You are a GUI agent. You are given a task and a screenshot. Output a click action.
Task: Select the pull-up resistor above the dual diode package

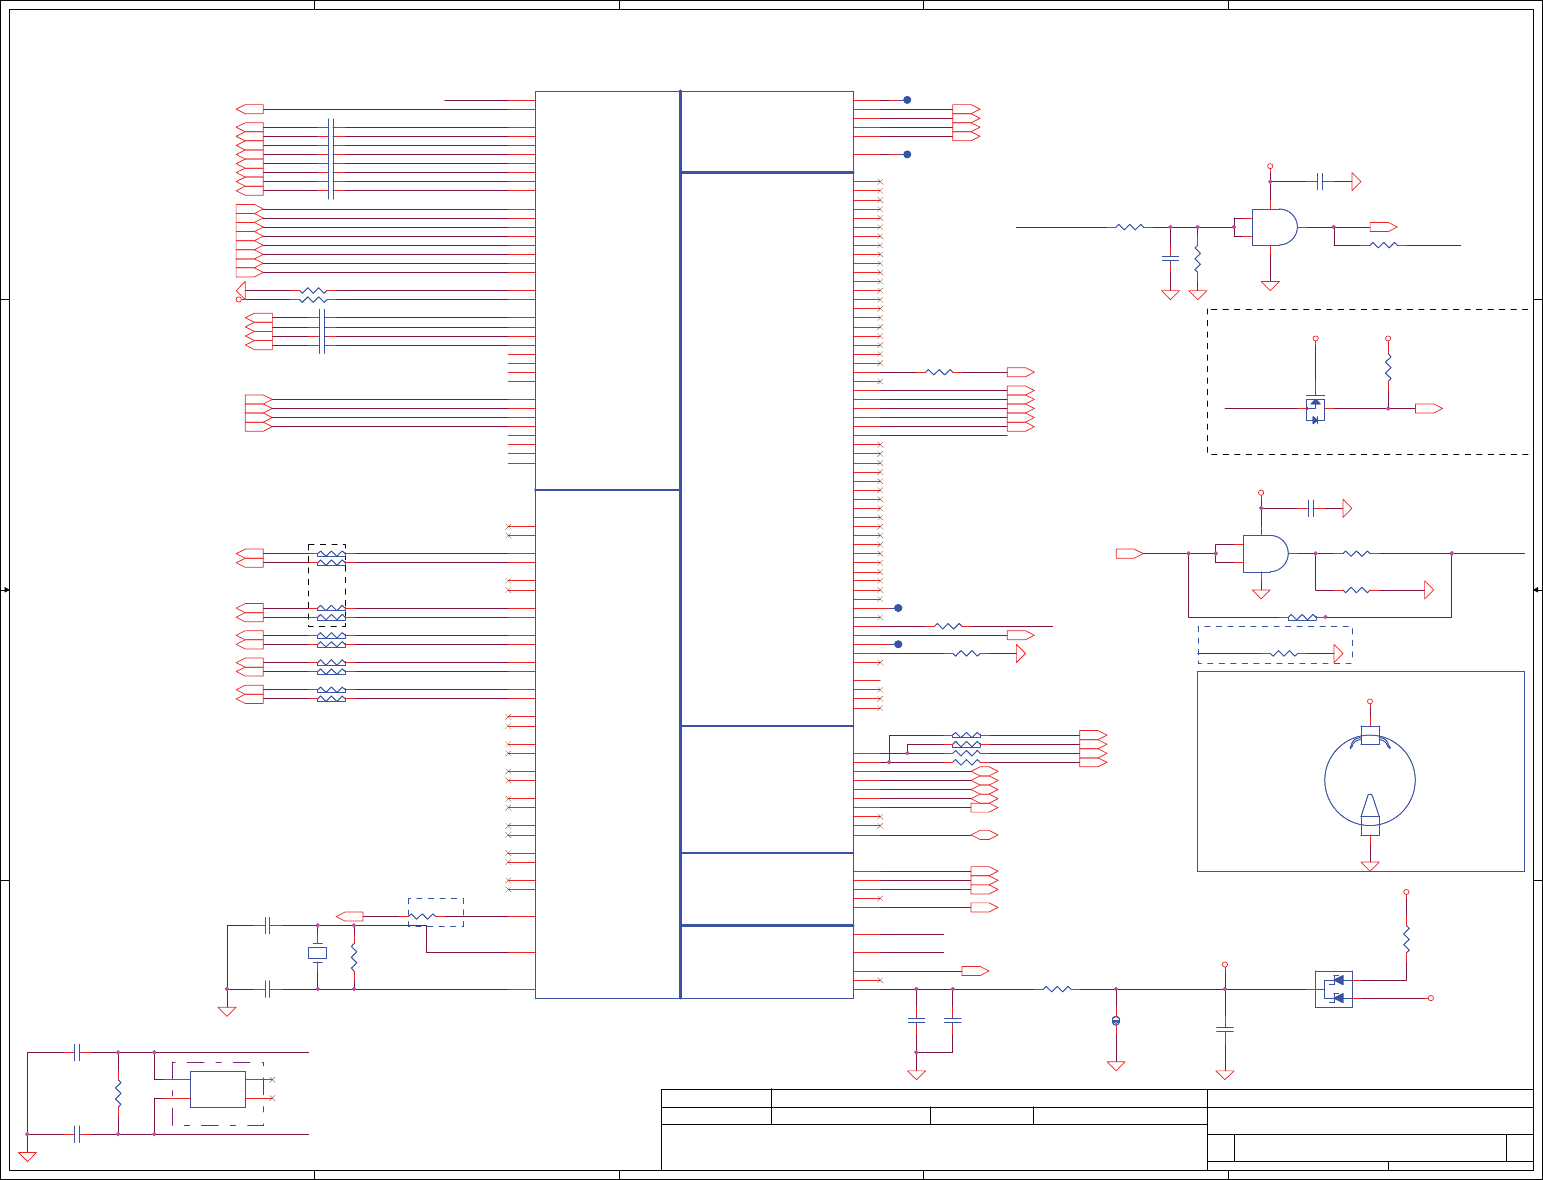click(x=1406, y=939)
